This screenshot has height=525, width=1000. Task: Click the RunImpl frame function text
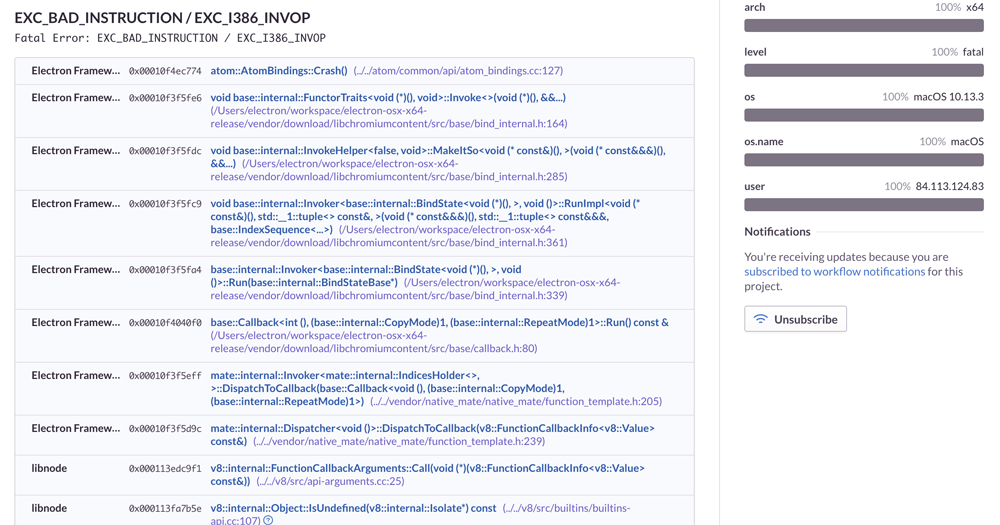click(x=425, y=216)
